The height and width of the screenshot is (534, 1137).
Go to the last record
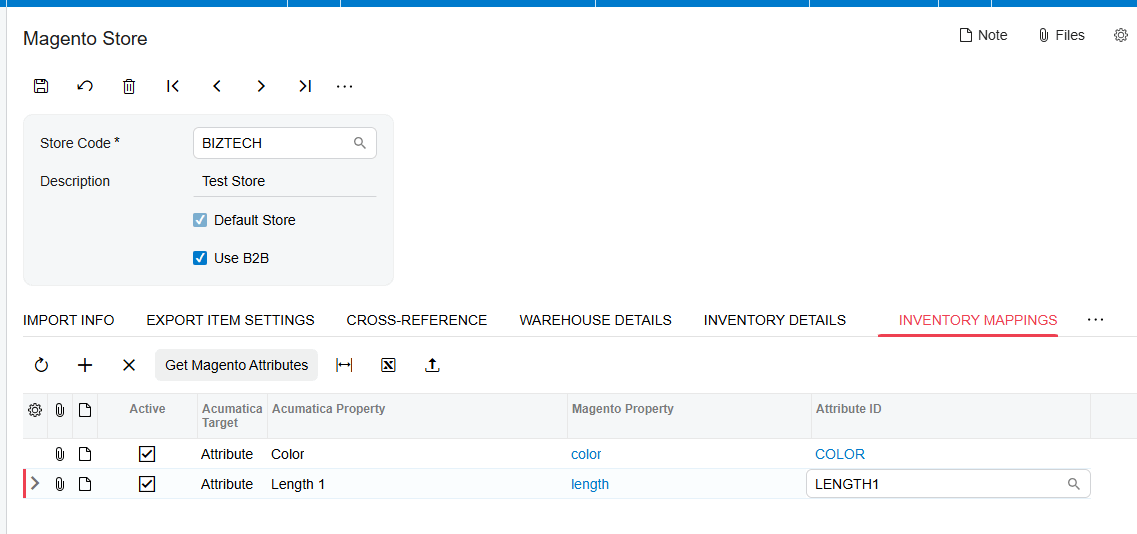click(305, 86)
